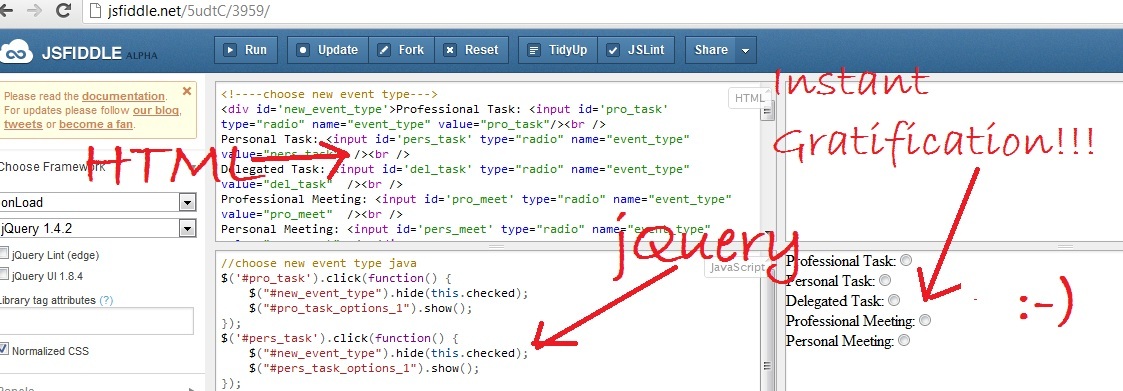1123x391 pixels.
Task: Click the 'Delegated Task:' label in result
Action: point(834,301)
